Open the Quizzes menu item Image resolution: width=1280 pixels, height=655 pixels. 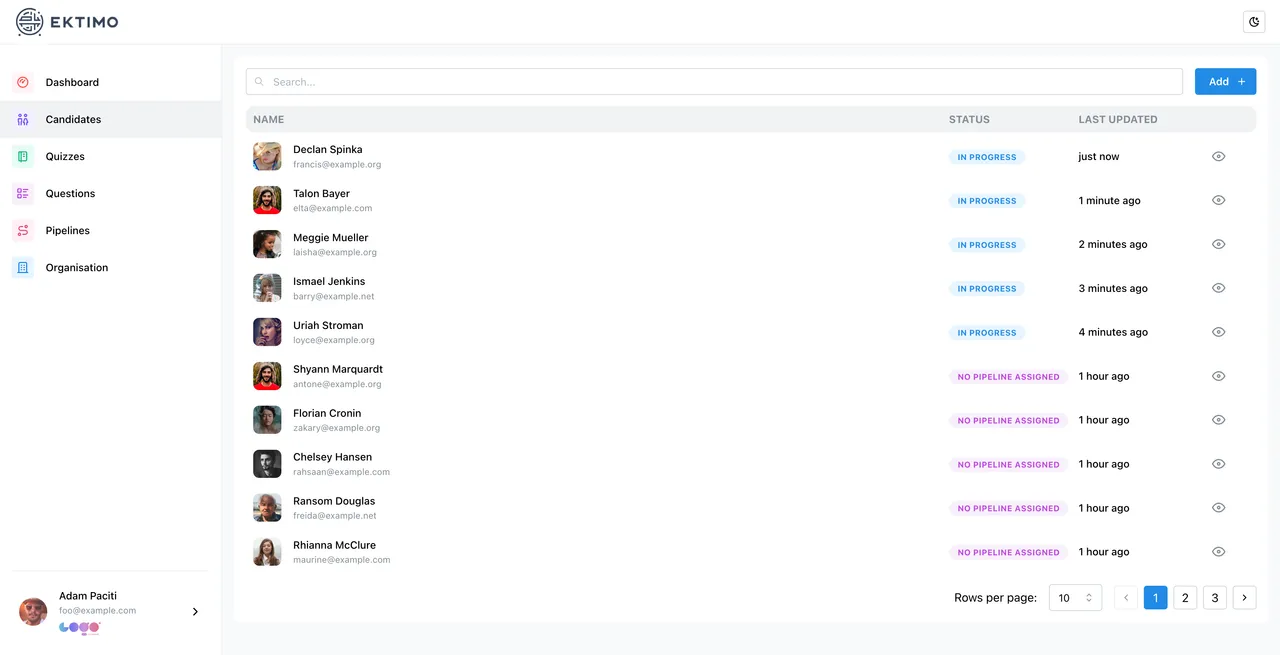click(65, 156)
